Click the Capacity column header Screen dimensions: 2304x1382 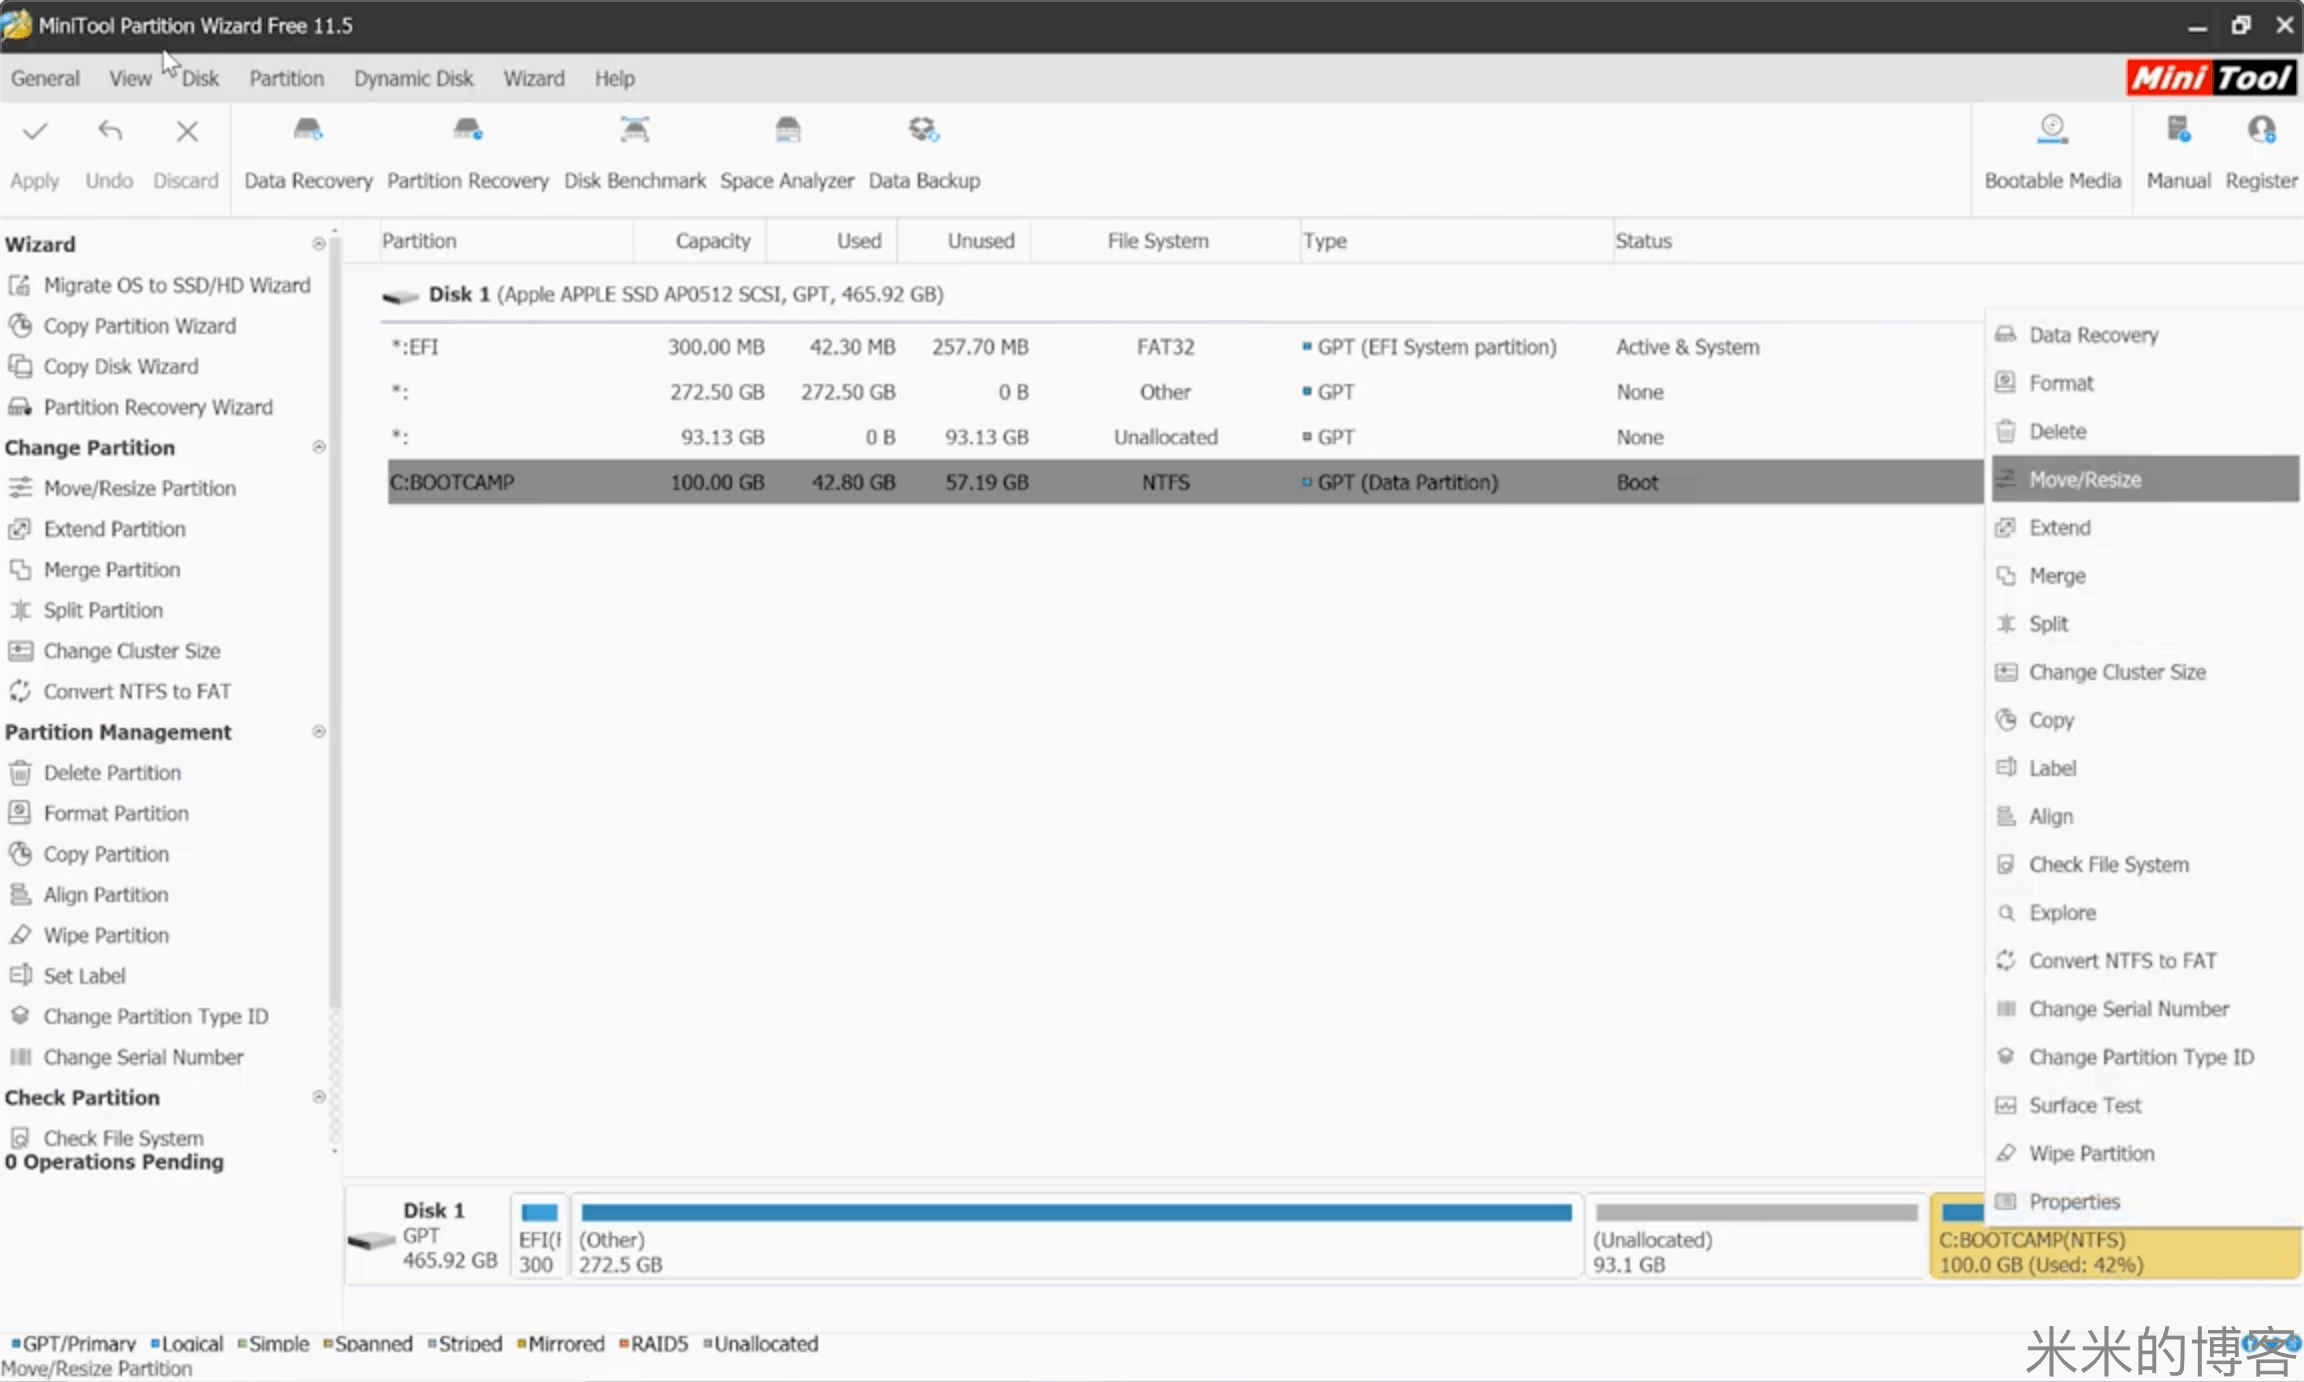coord(711,241)
